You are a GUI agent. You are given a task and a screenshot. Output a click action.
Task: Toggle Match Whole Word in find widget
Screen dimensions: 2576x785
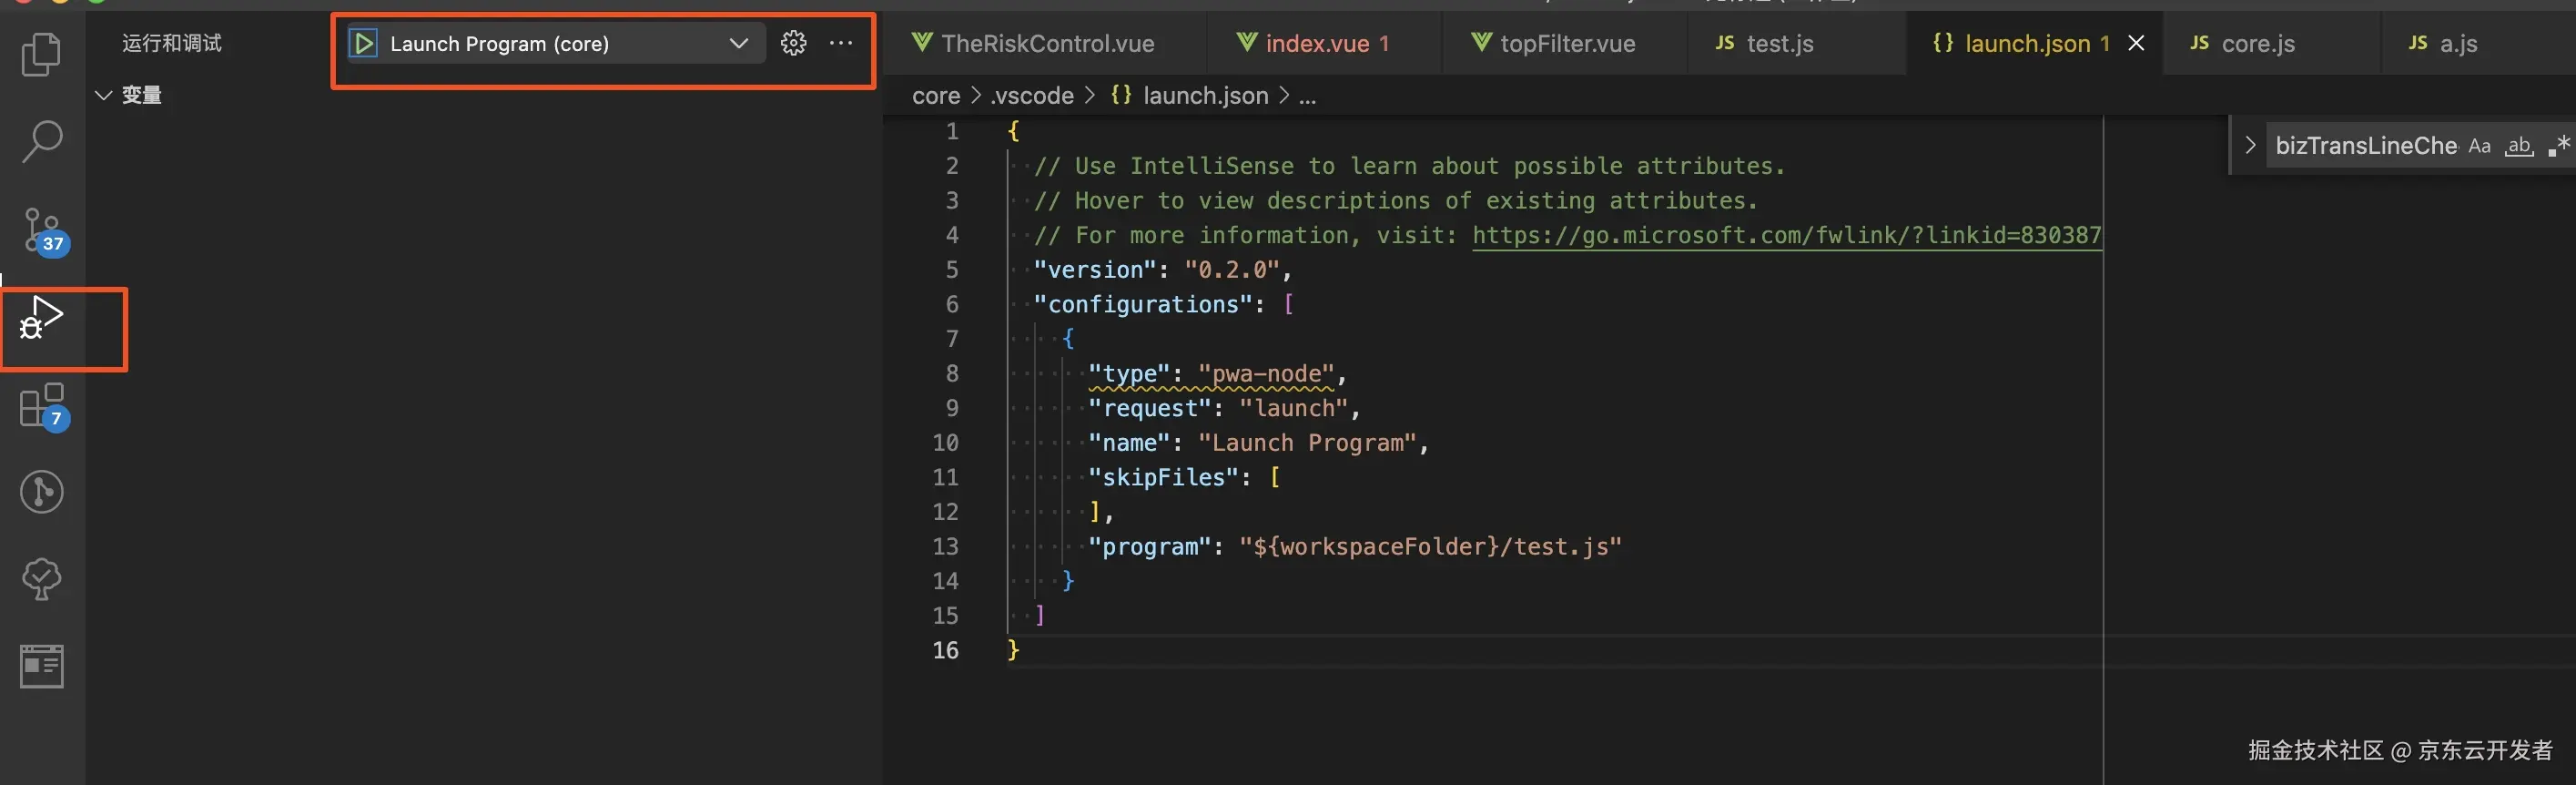click(2519, 146)
